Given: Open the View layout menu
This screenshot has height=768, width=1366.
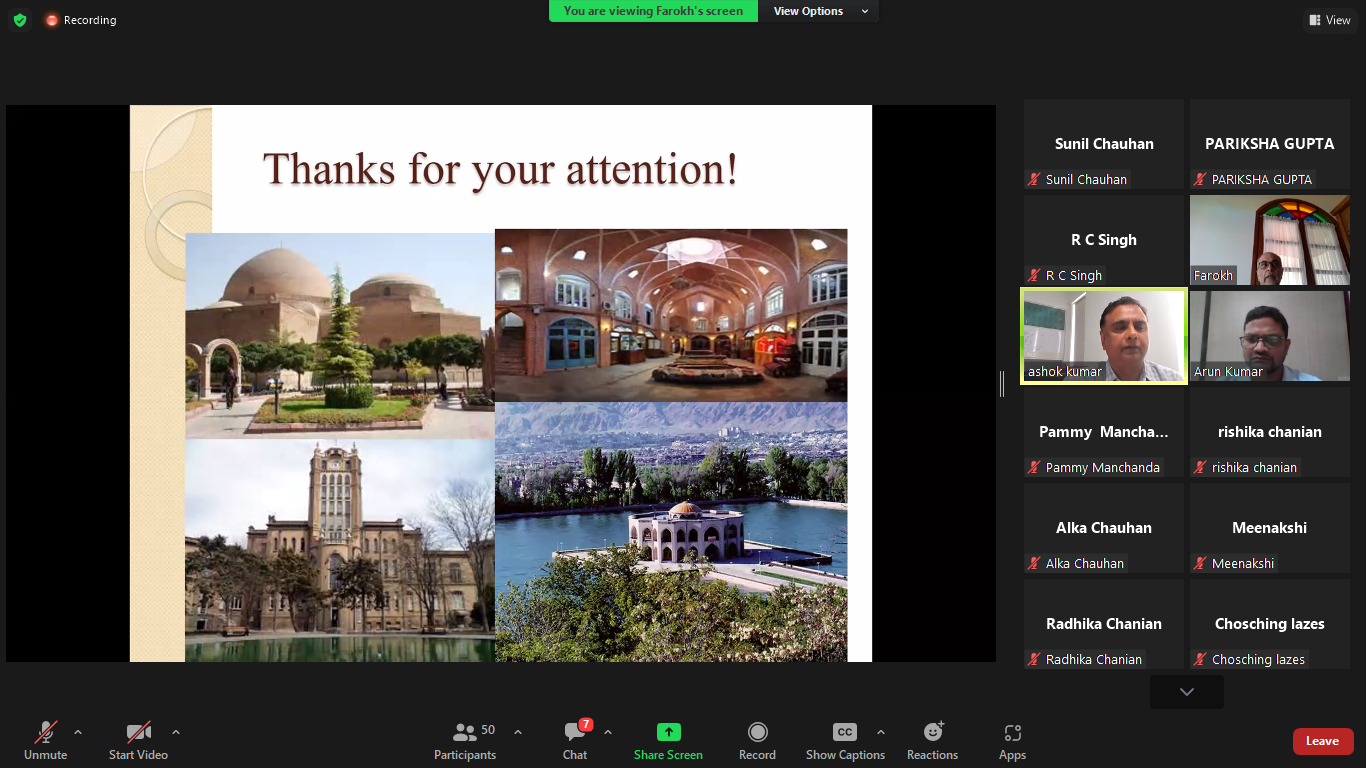Looking at the screenshot, I should click(1329, 20).
